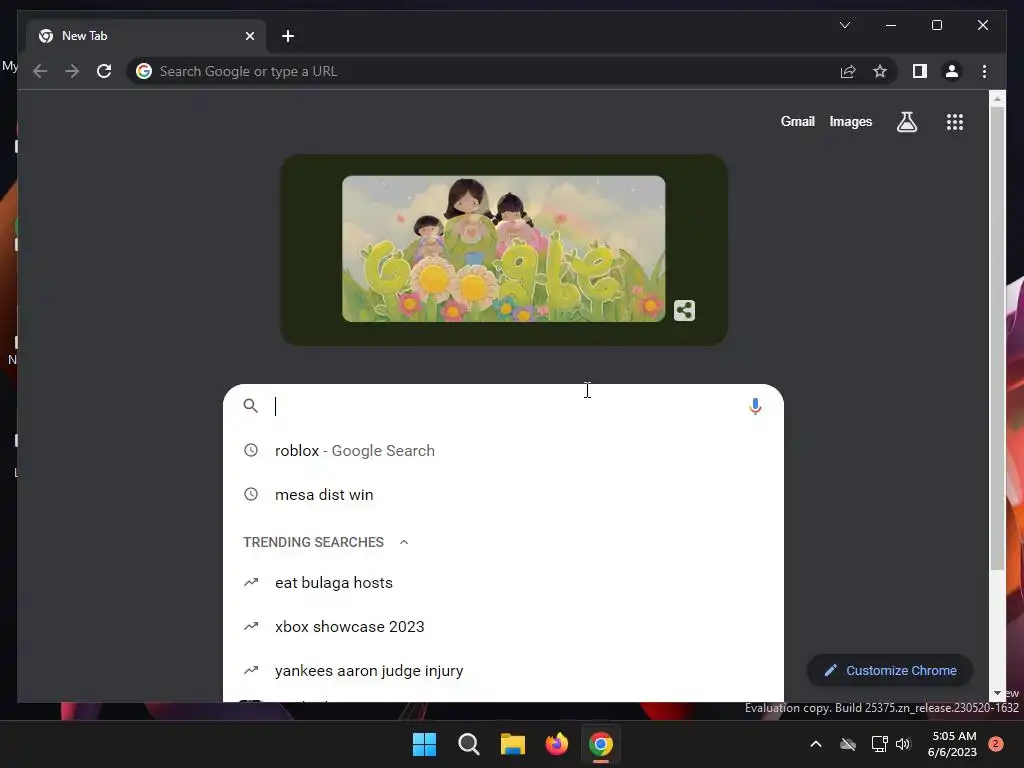Share this page via the share icon
The width and height of the screenshot is (1024, 768).
[848, 71]
